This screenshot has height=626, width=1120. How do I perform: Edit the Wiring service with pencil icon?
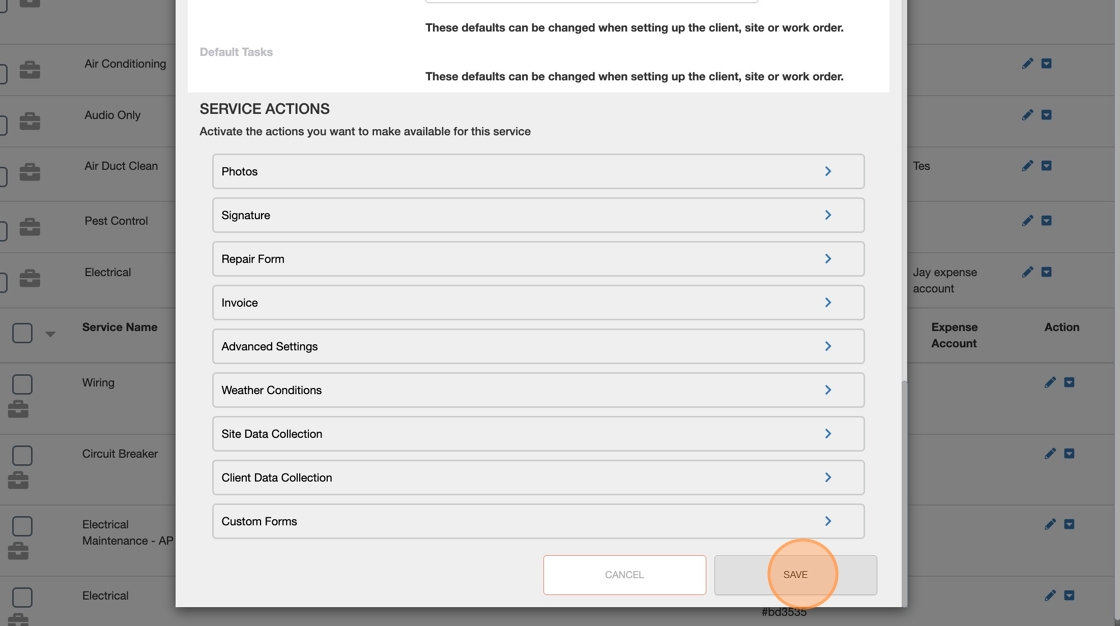tap(1050, 383)
